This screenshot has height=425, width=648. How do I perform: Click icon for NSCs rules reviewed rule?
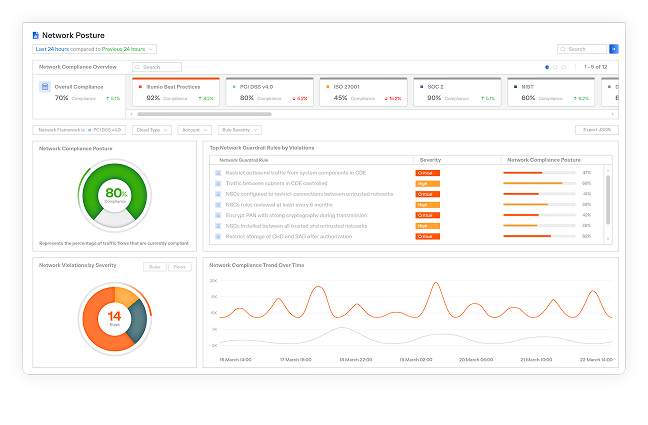tap(218, 205)
